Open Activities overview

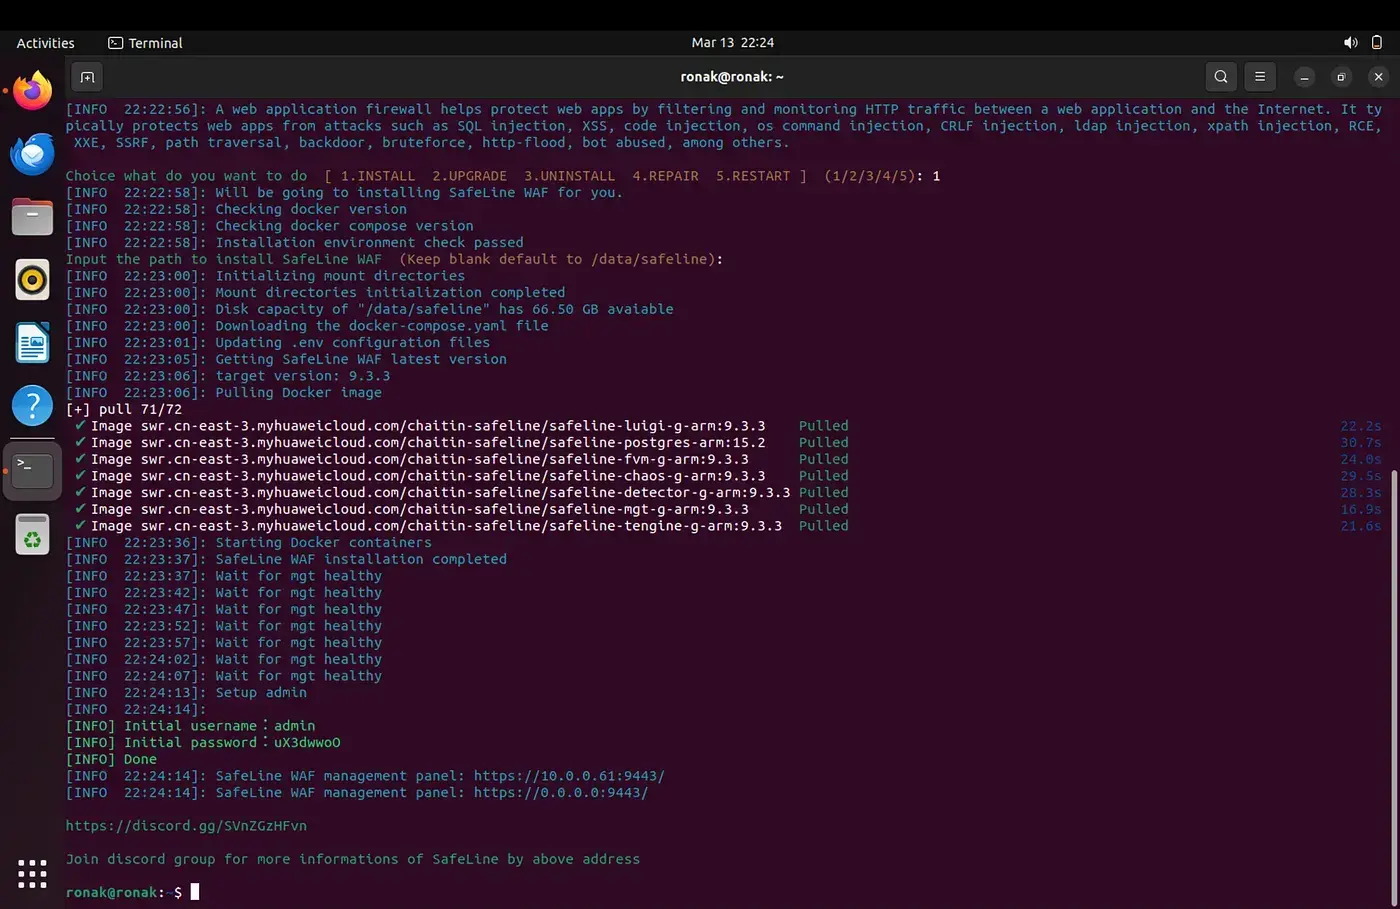click(x=45, y=43)
